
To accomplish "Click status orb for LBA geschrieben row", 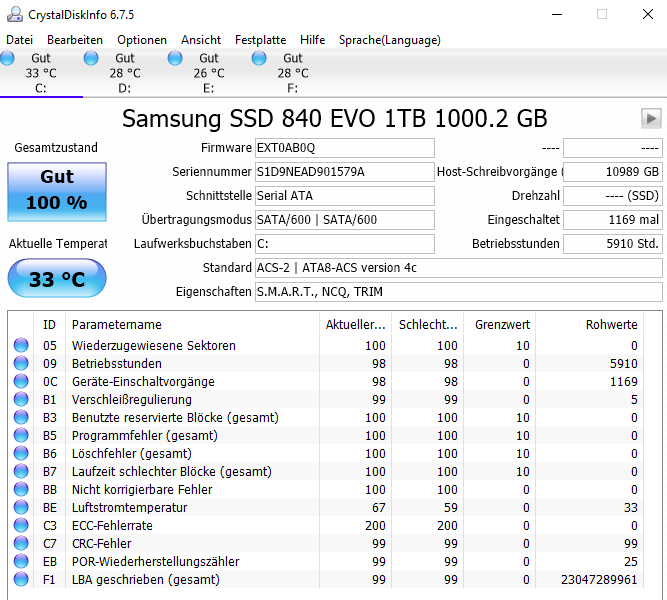I will (21, 579).
